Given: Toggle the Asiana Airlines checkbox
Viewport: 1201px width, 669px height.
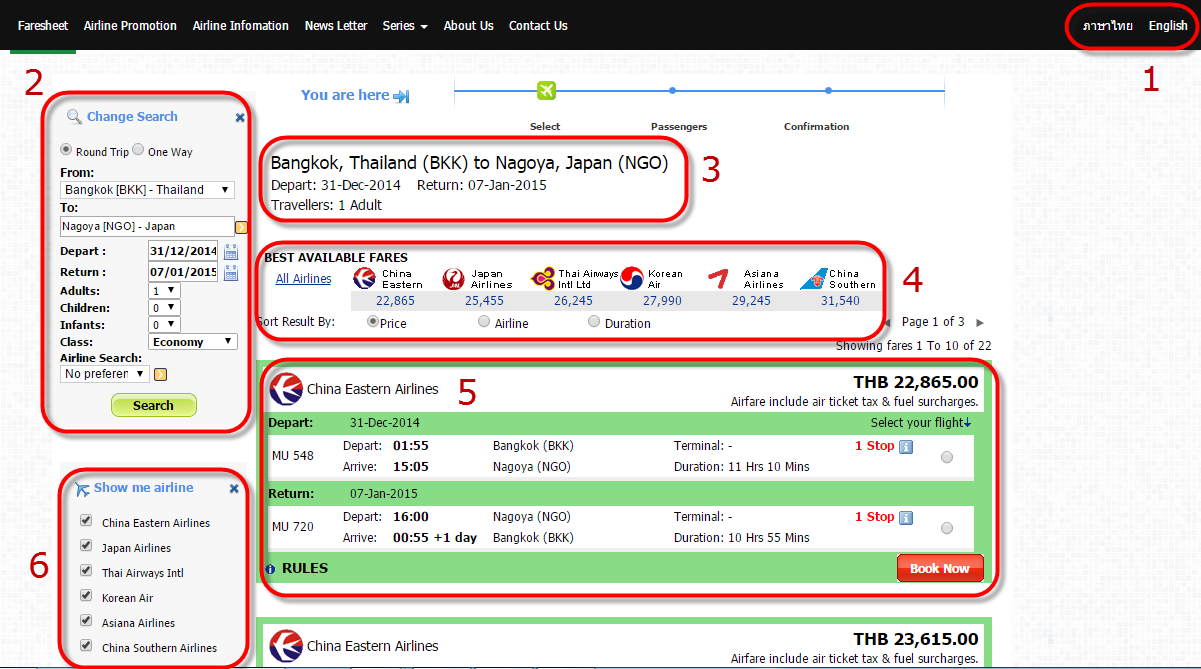Looking at the screenshot, I should coord(86,621).
